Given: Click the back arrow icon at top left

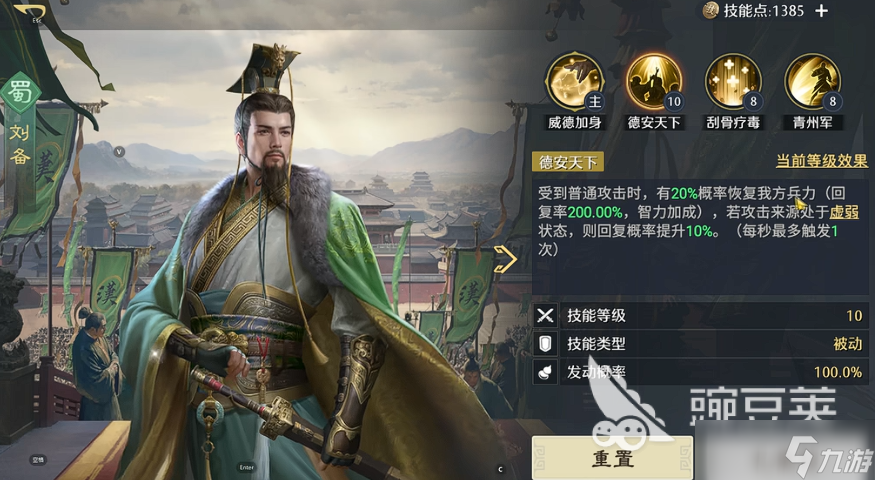Looking at the screenshot, I should 30,11.
